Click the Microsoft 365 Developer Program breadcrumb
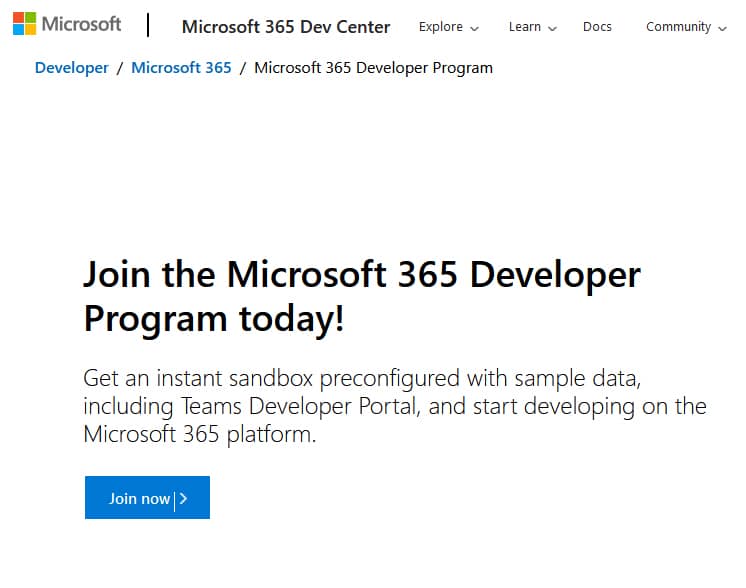The width and height of the screenshot is (746, 588). point(373,68)
